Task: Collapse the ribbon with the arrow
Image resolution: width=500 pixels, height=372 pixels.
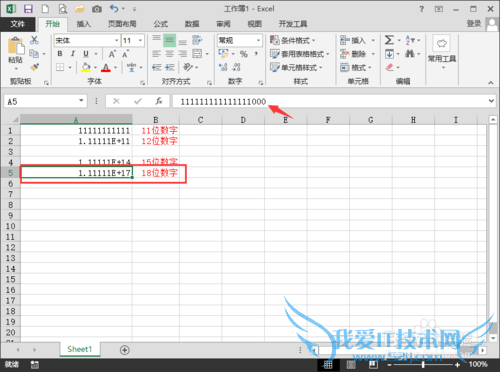Action: tap(491, 83)
